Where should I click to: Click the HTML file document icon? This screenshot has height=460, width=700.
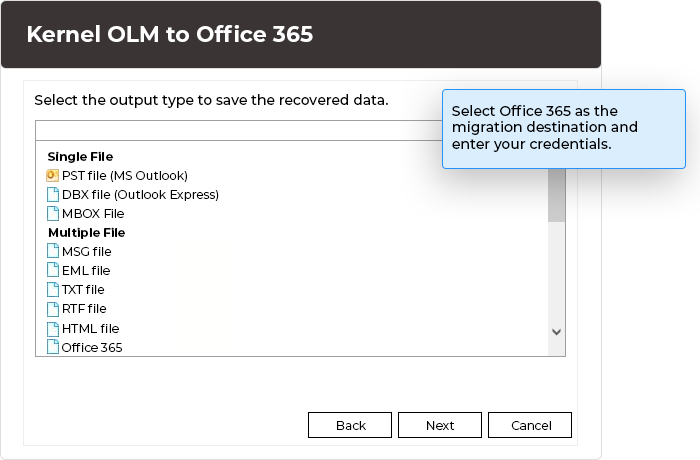pos(53,329)
